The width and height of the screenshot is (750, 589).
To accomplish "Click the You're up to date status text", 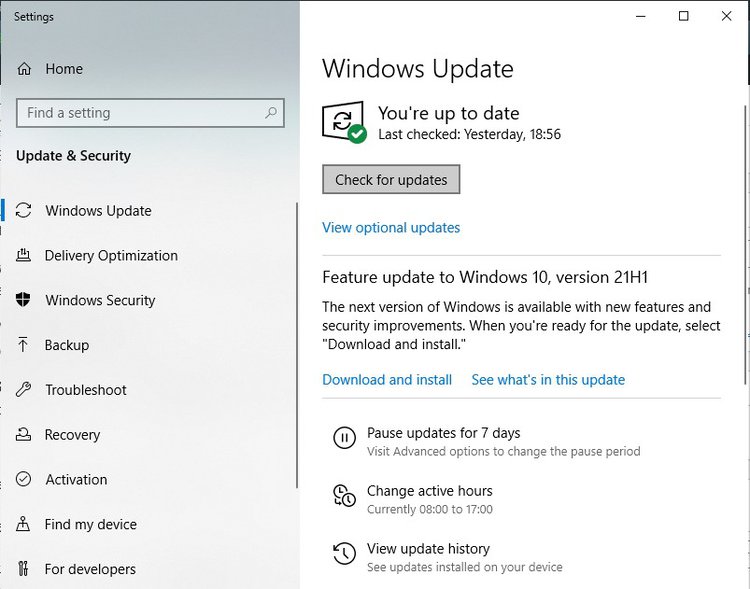I will coord(449,113).
